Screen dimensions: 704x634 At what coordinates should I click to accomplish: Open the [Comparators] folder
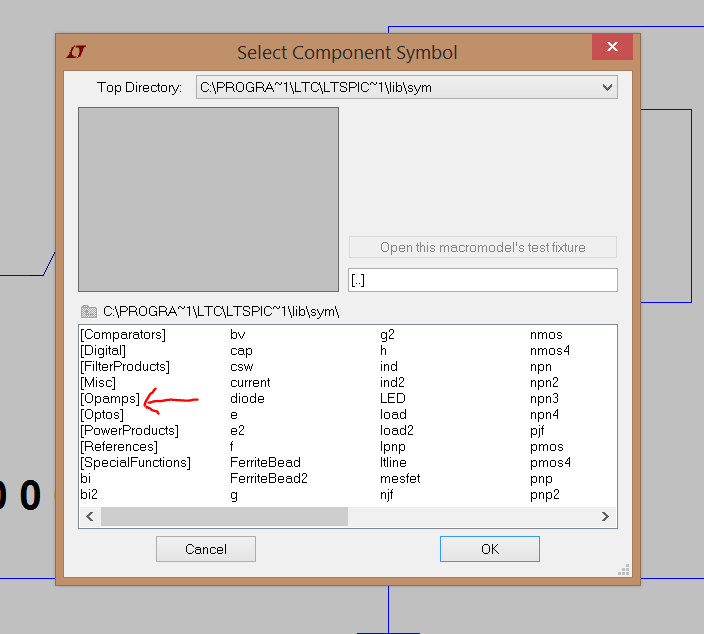pos(123,335)
